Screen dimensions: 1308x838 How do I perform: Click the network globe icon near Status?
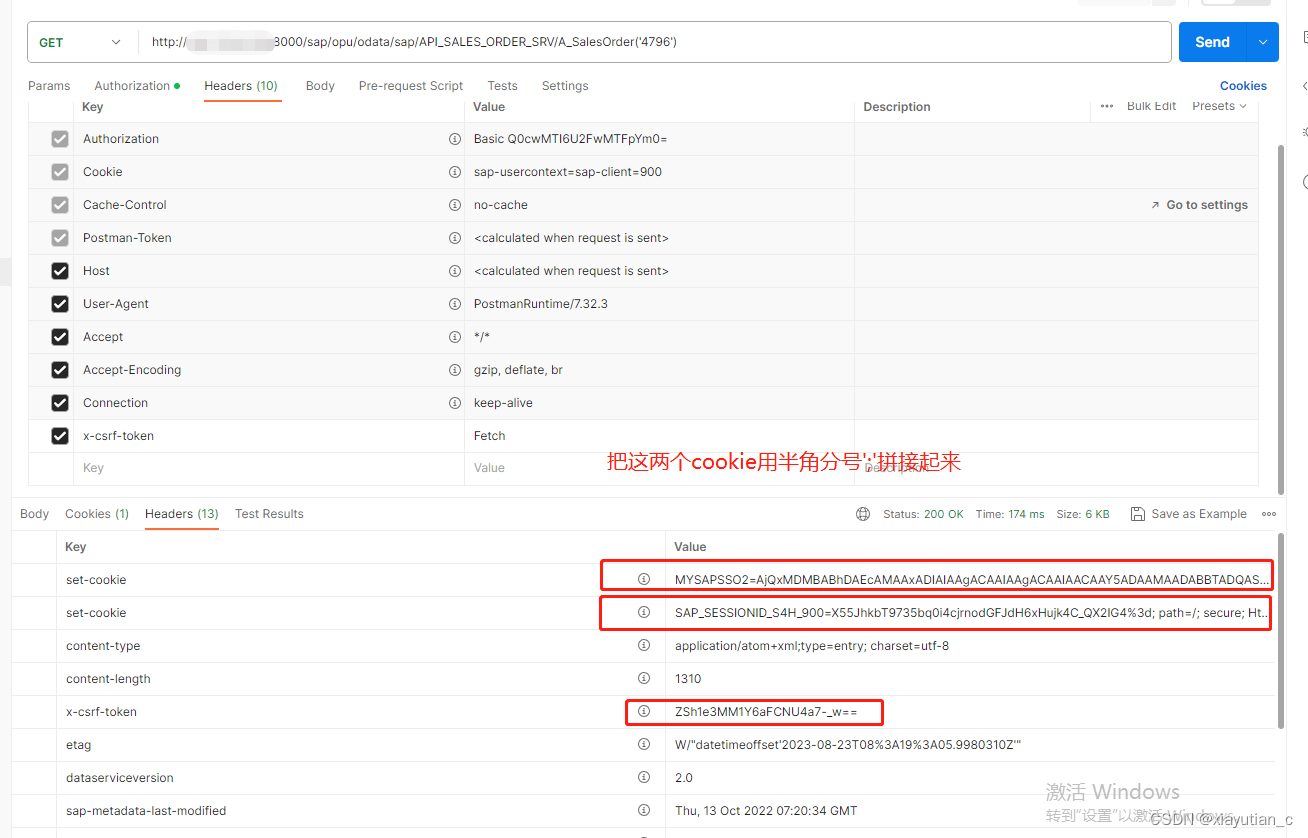point(863,514)
